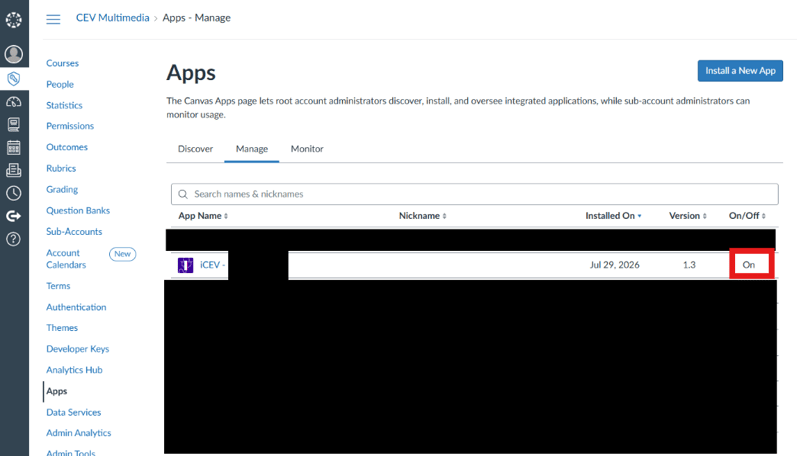Viewport: 800px width, 456px height.
Task: Open the Inbox icon in global navigation
Action: tap(14, 170)
